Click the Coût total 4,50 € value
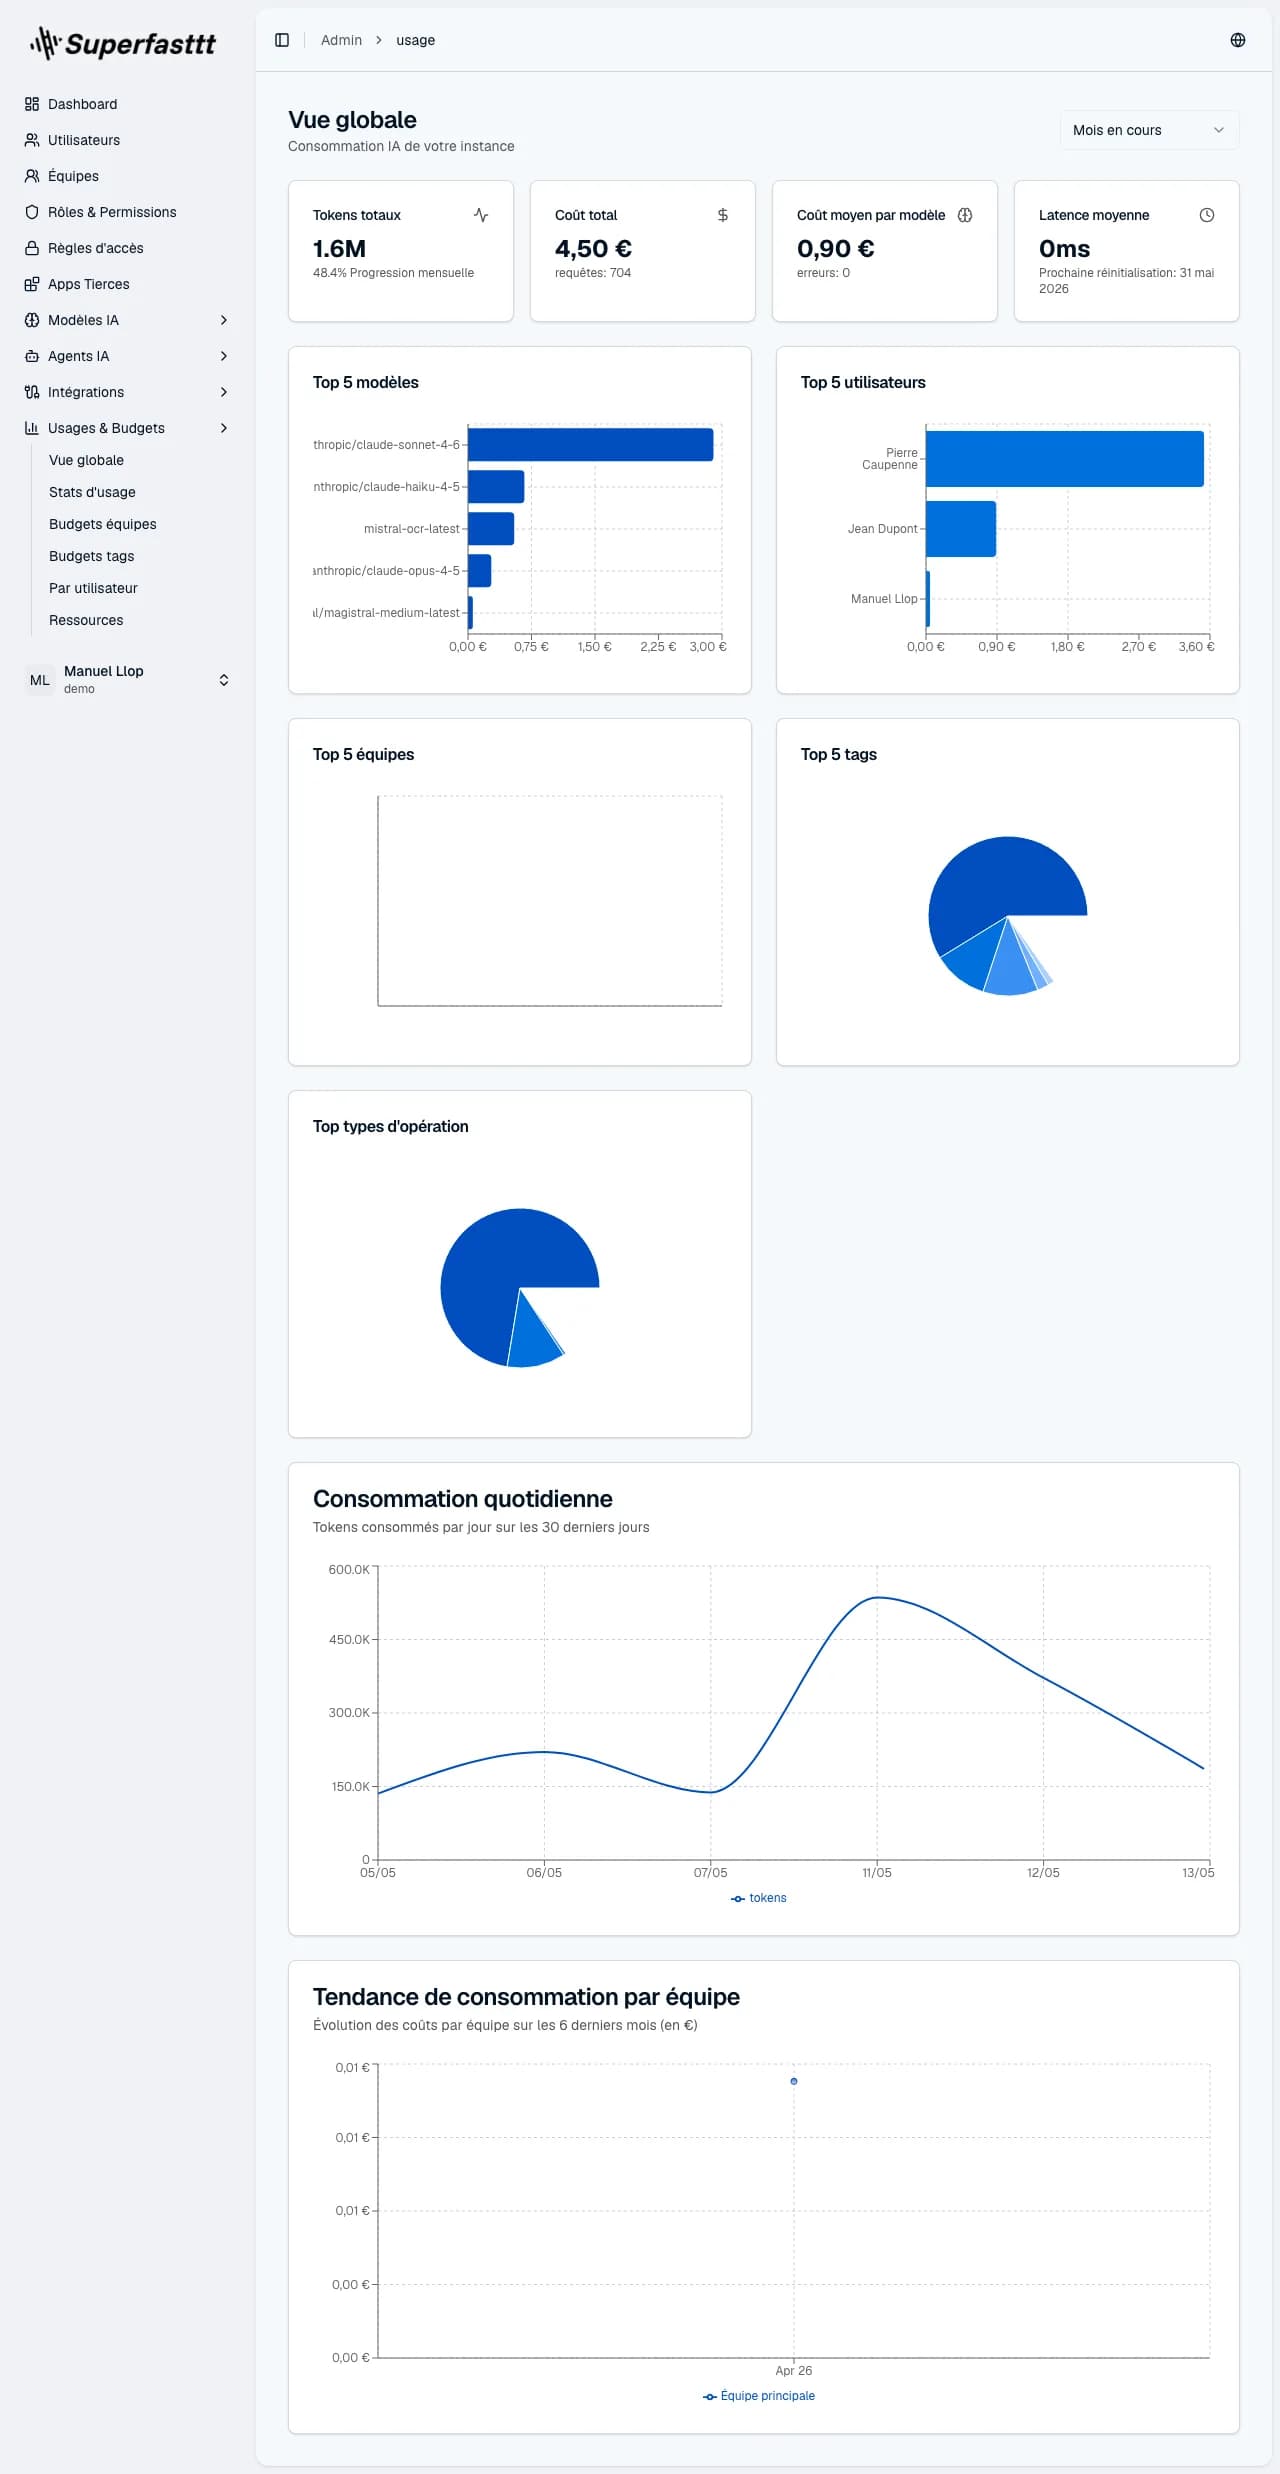 pos(593,248)
